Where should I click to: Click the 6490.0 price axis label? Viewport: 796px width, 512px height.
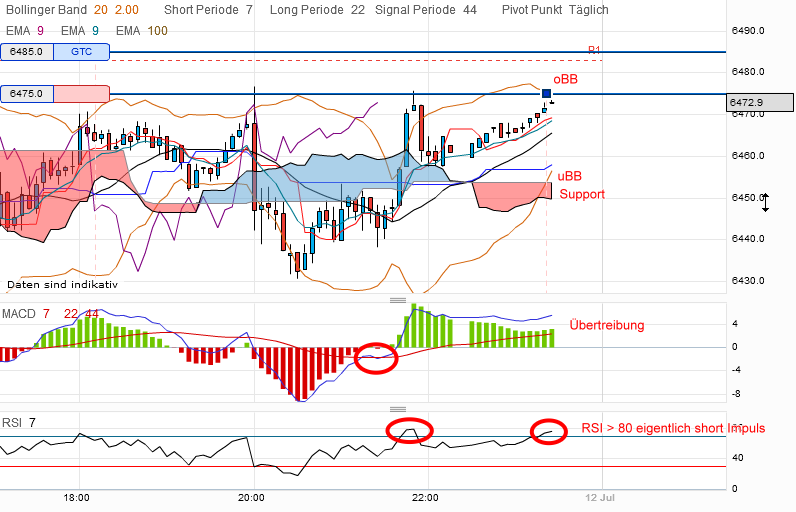pyautogui.click(x=748, y=30)
